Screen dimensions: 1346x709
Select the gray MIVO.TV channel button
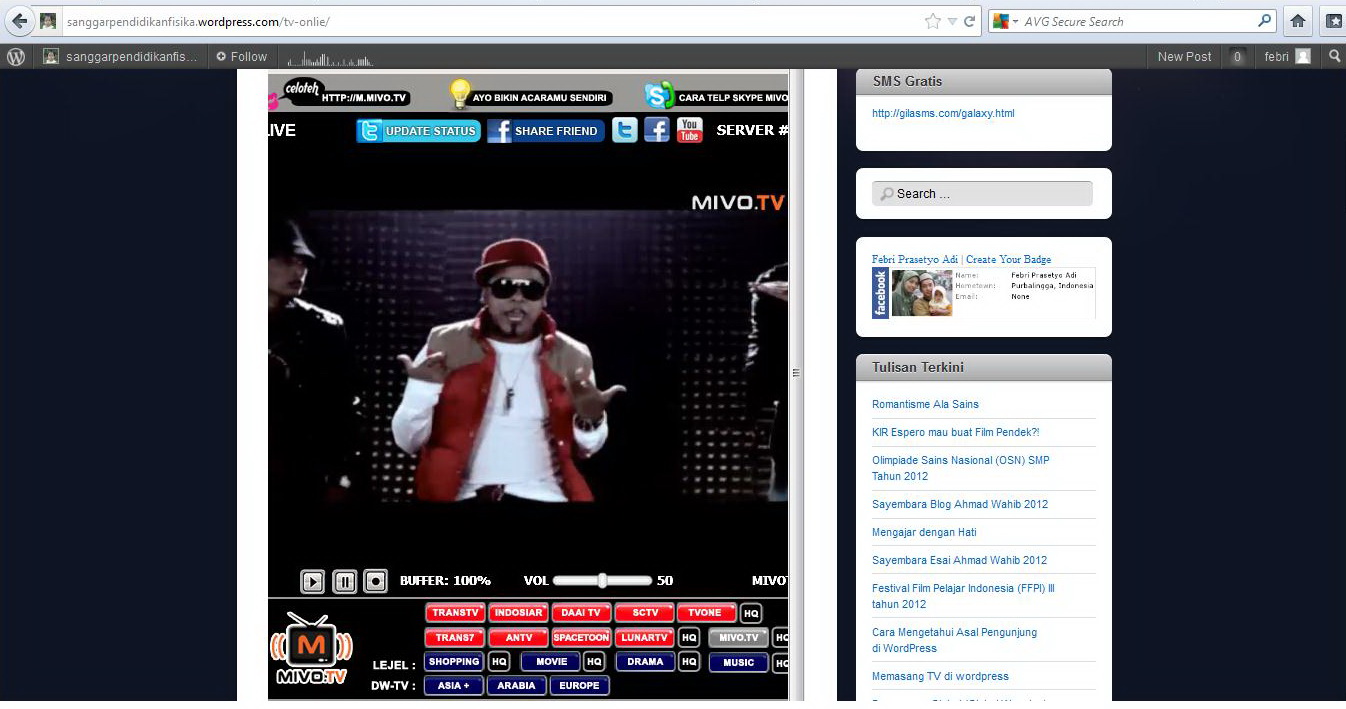(738, 637)
